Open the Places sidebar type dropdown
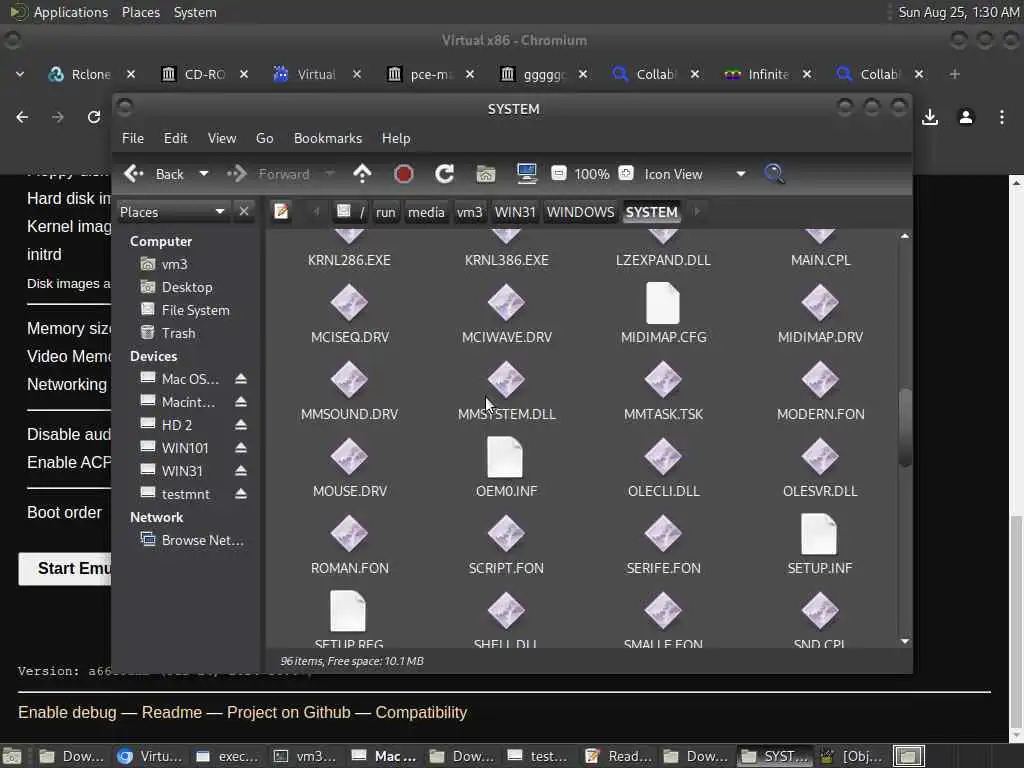The width and height of the screenshot is (1024, 768). tap(173, 212)
